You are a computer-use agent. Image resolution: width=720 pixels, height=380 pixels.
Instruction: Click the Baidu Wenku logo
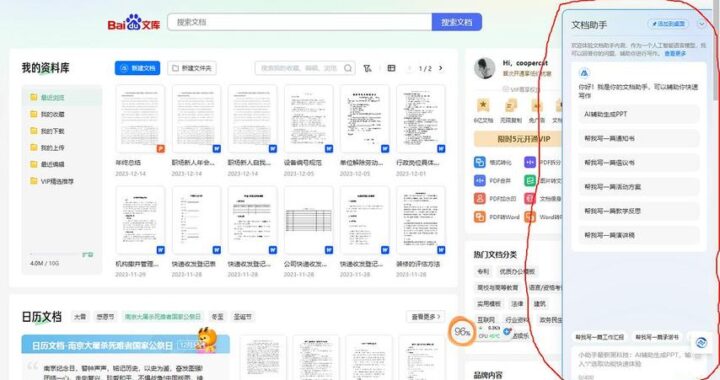[x=134, y=22]
